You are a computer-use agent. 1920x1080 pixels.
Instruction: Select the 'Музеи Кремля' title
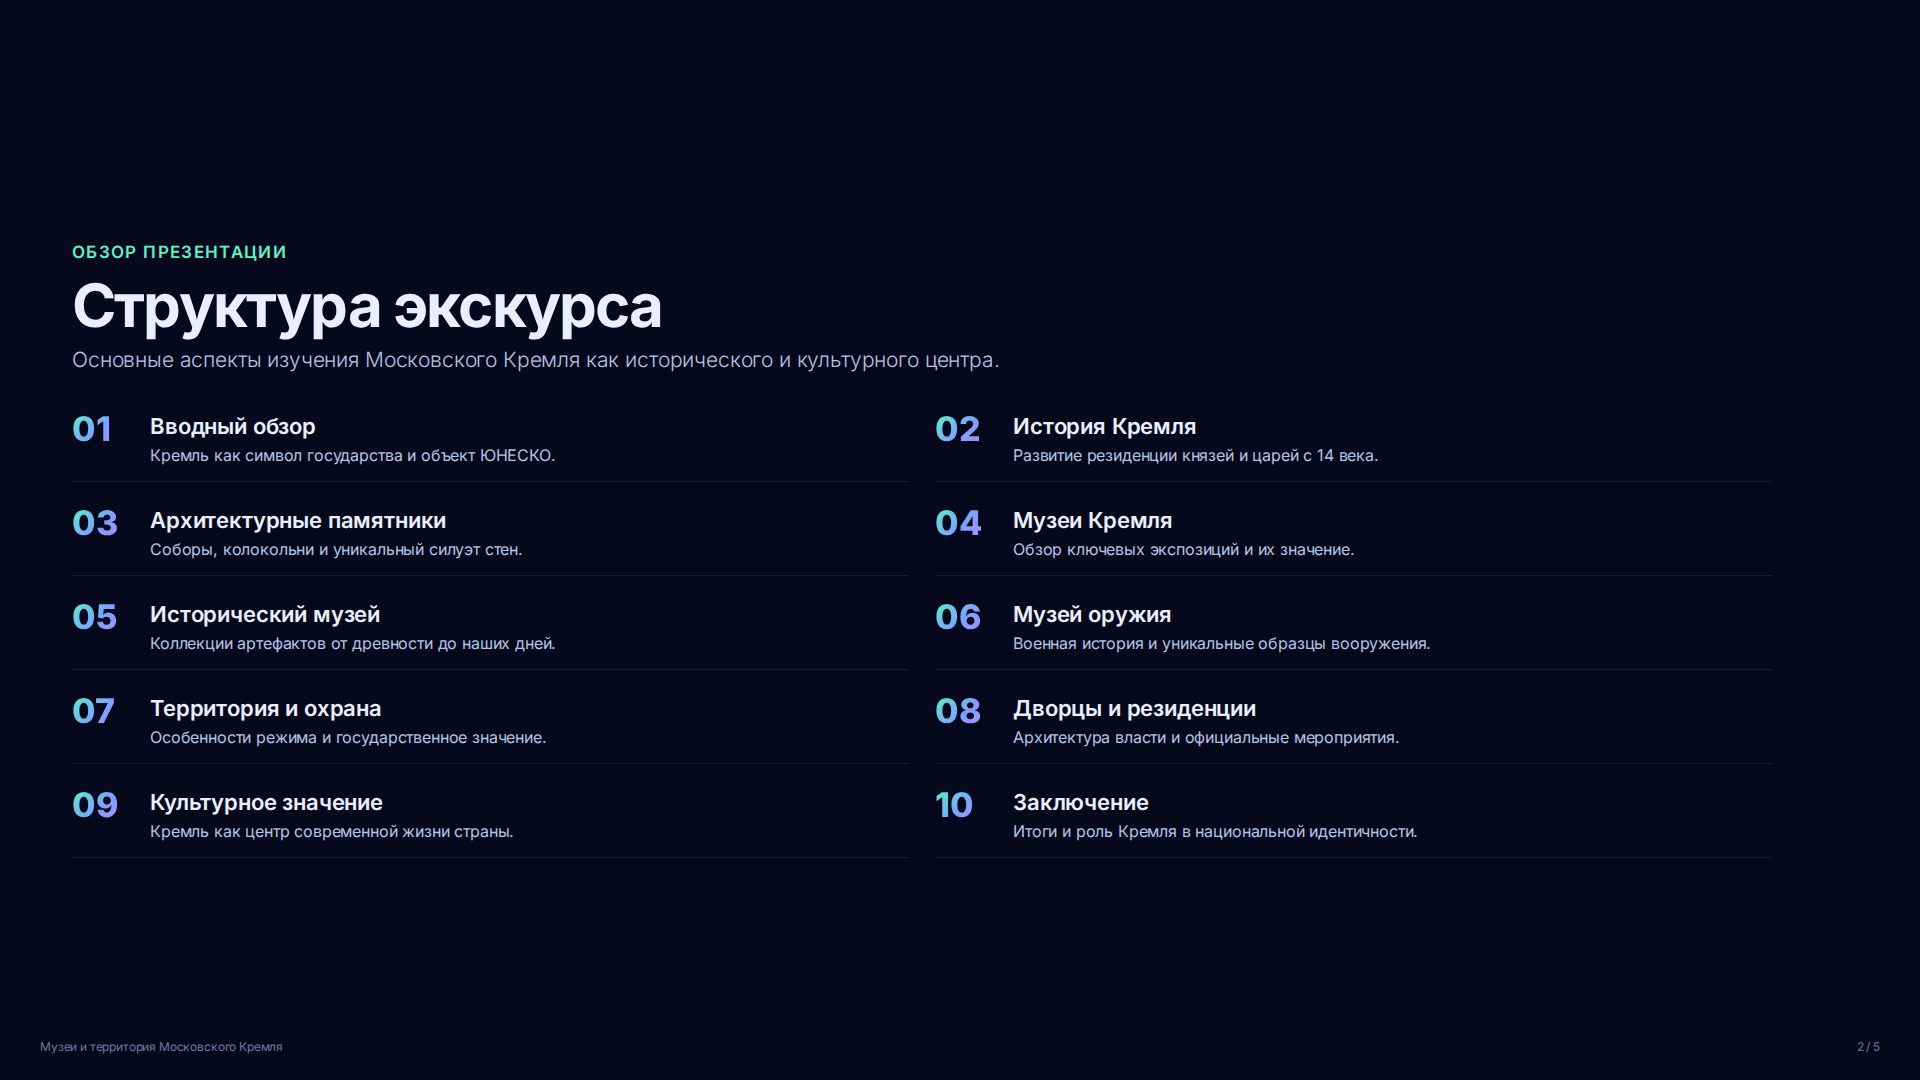(1092, 521)
